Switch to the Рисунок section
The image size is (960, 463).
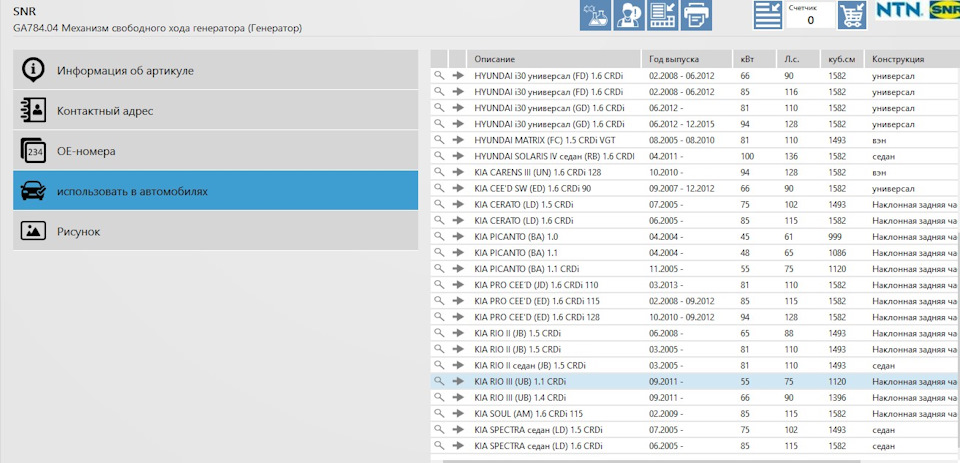pyautogui.click(x=215, y=231)
